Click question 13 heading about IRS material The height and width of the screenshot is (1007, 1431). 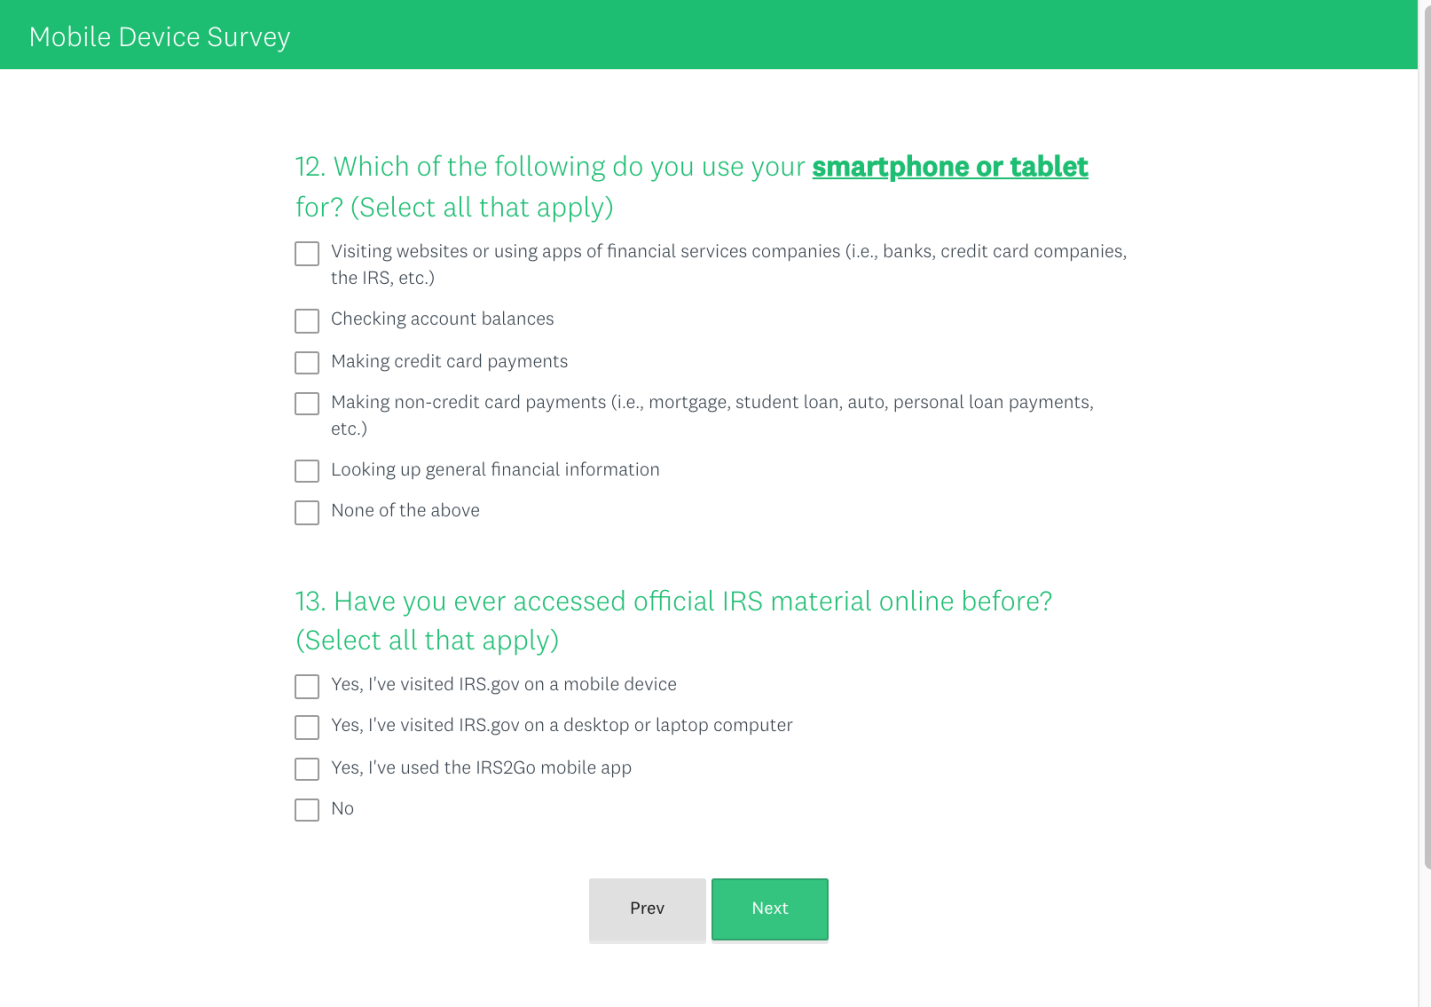(673, 602)
